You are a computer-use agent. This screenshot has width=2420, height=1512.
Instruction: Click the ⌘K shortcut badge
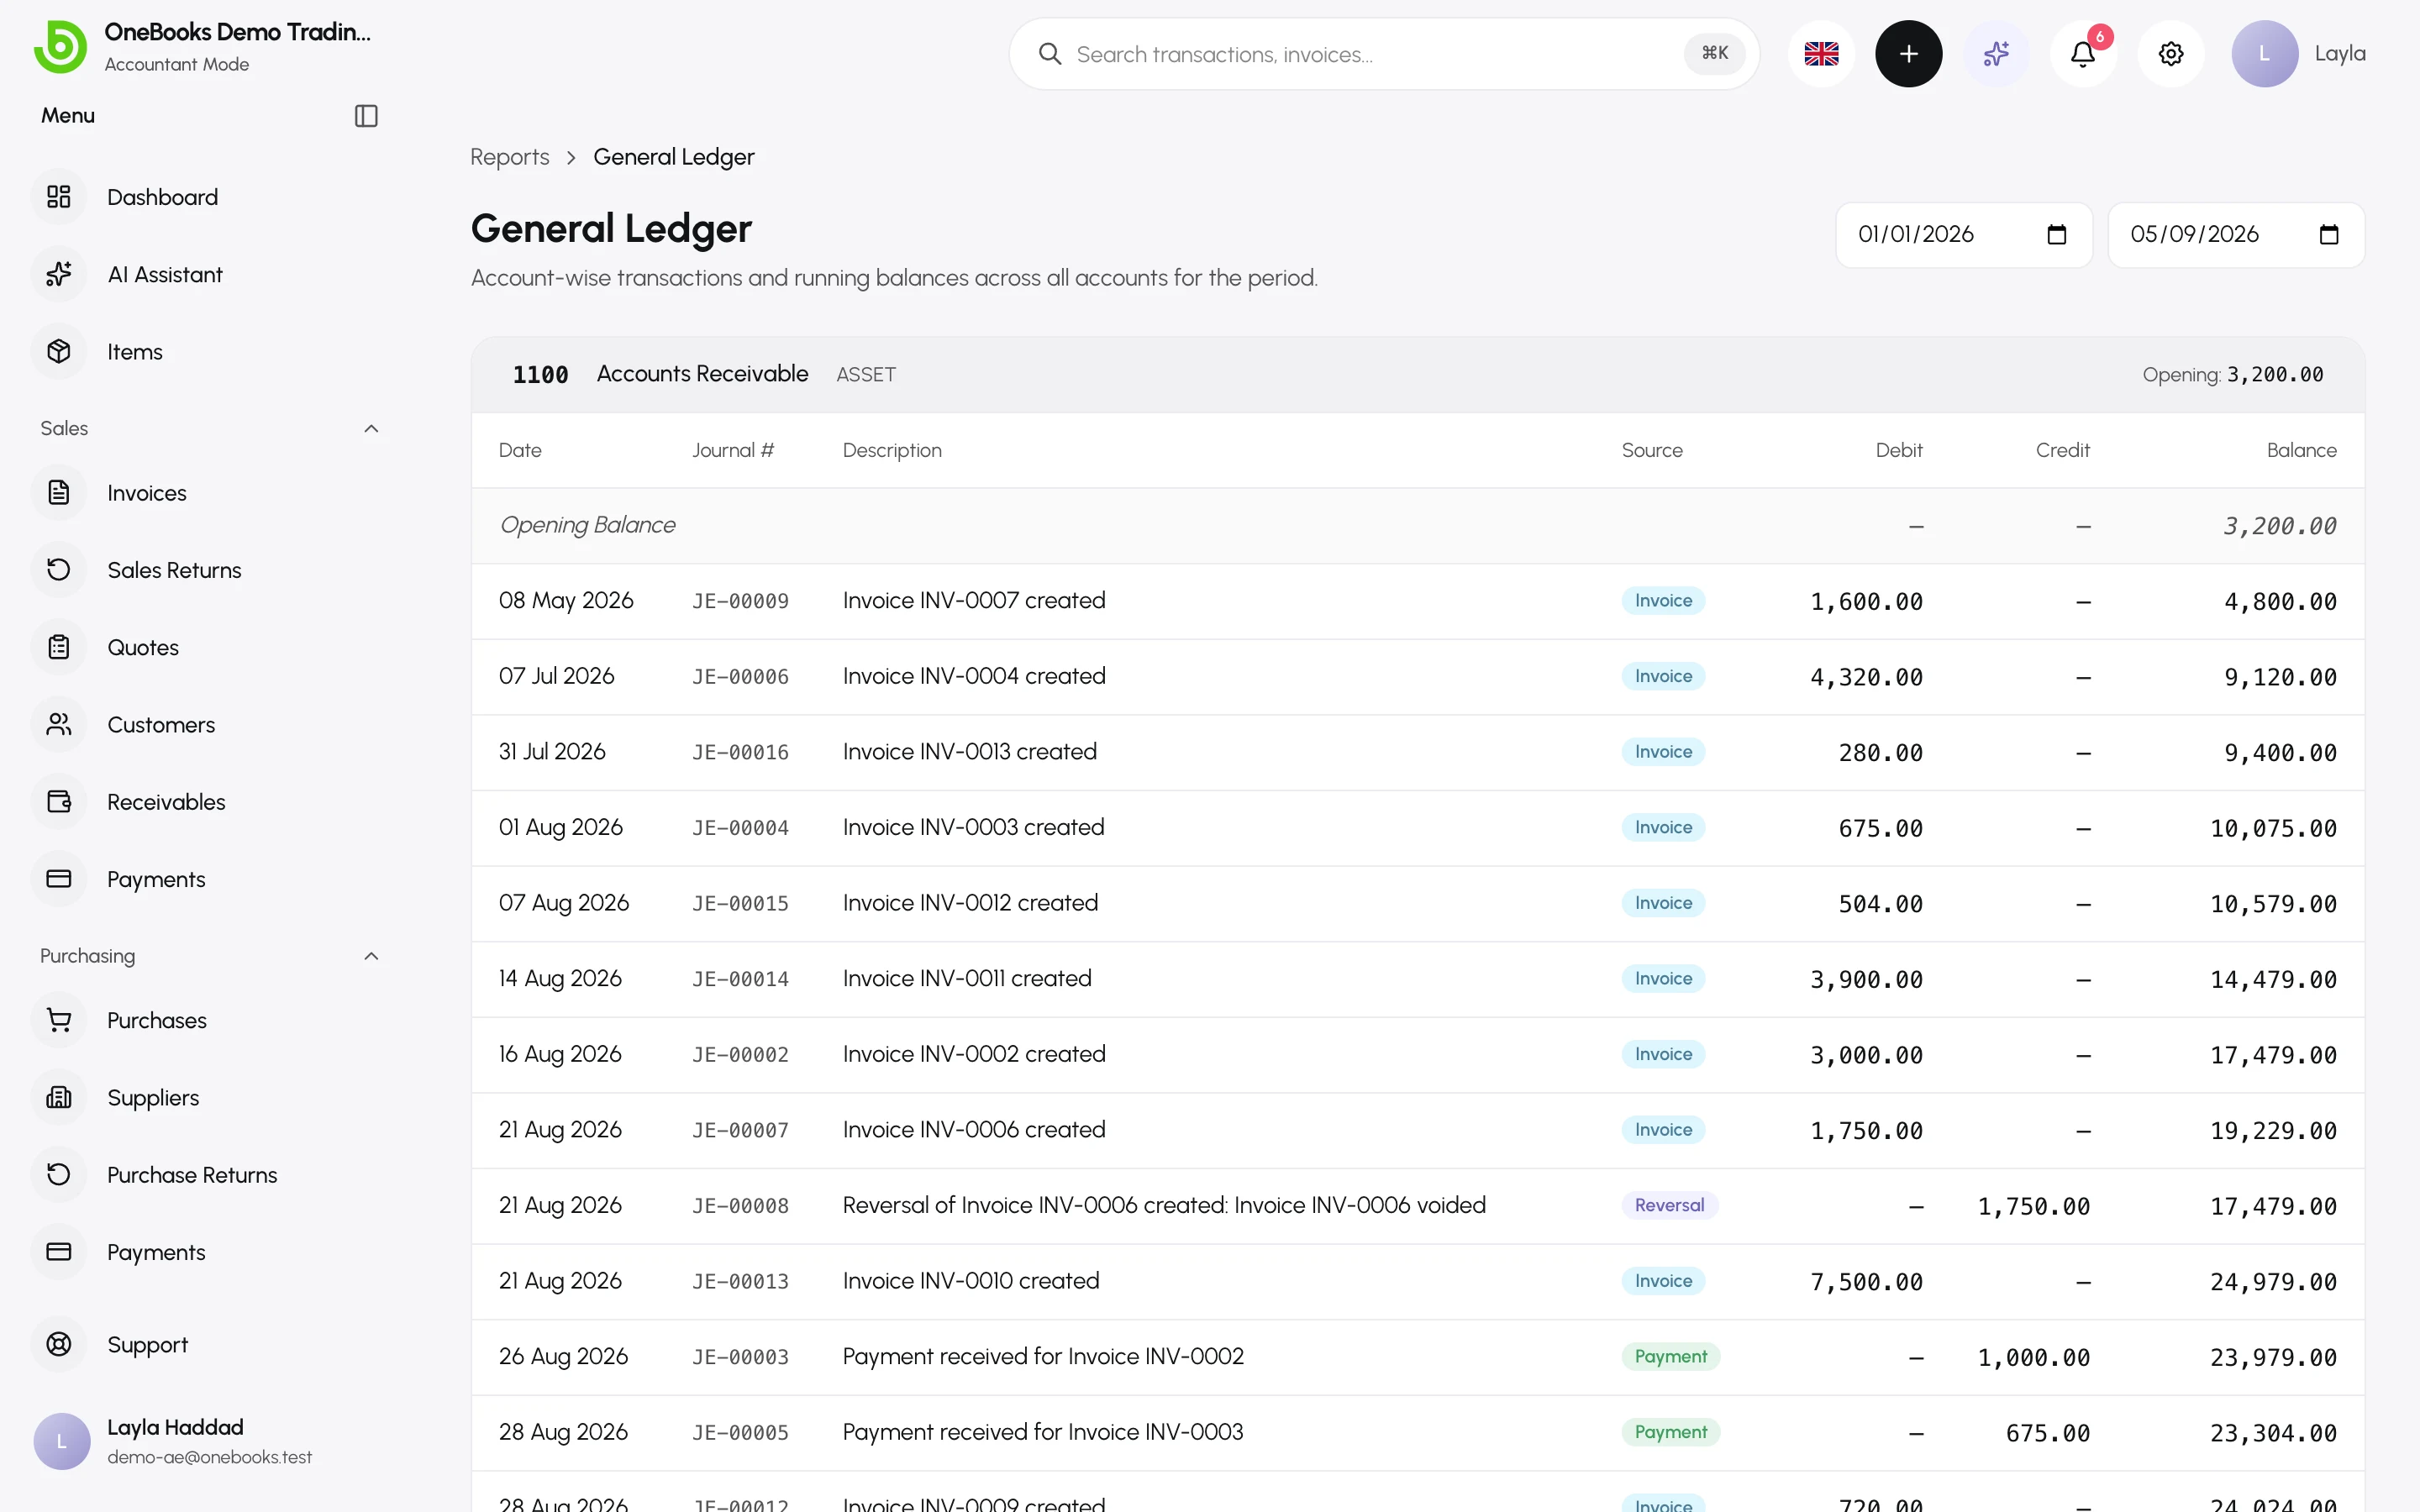click(x=1714, y=54)
